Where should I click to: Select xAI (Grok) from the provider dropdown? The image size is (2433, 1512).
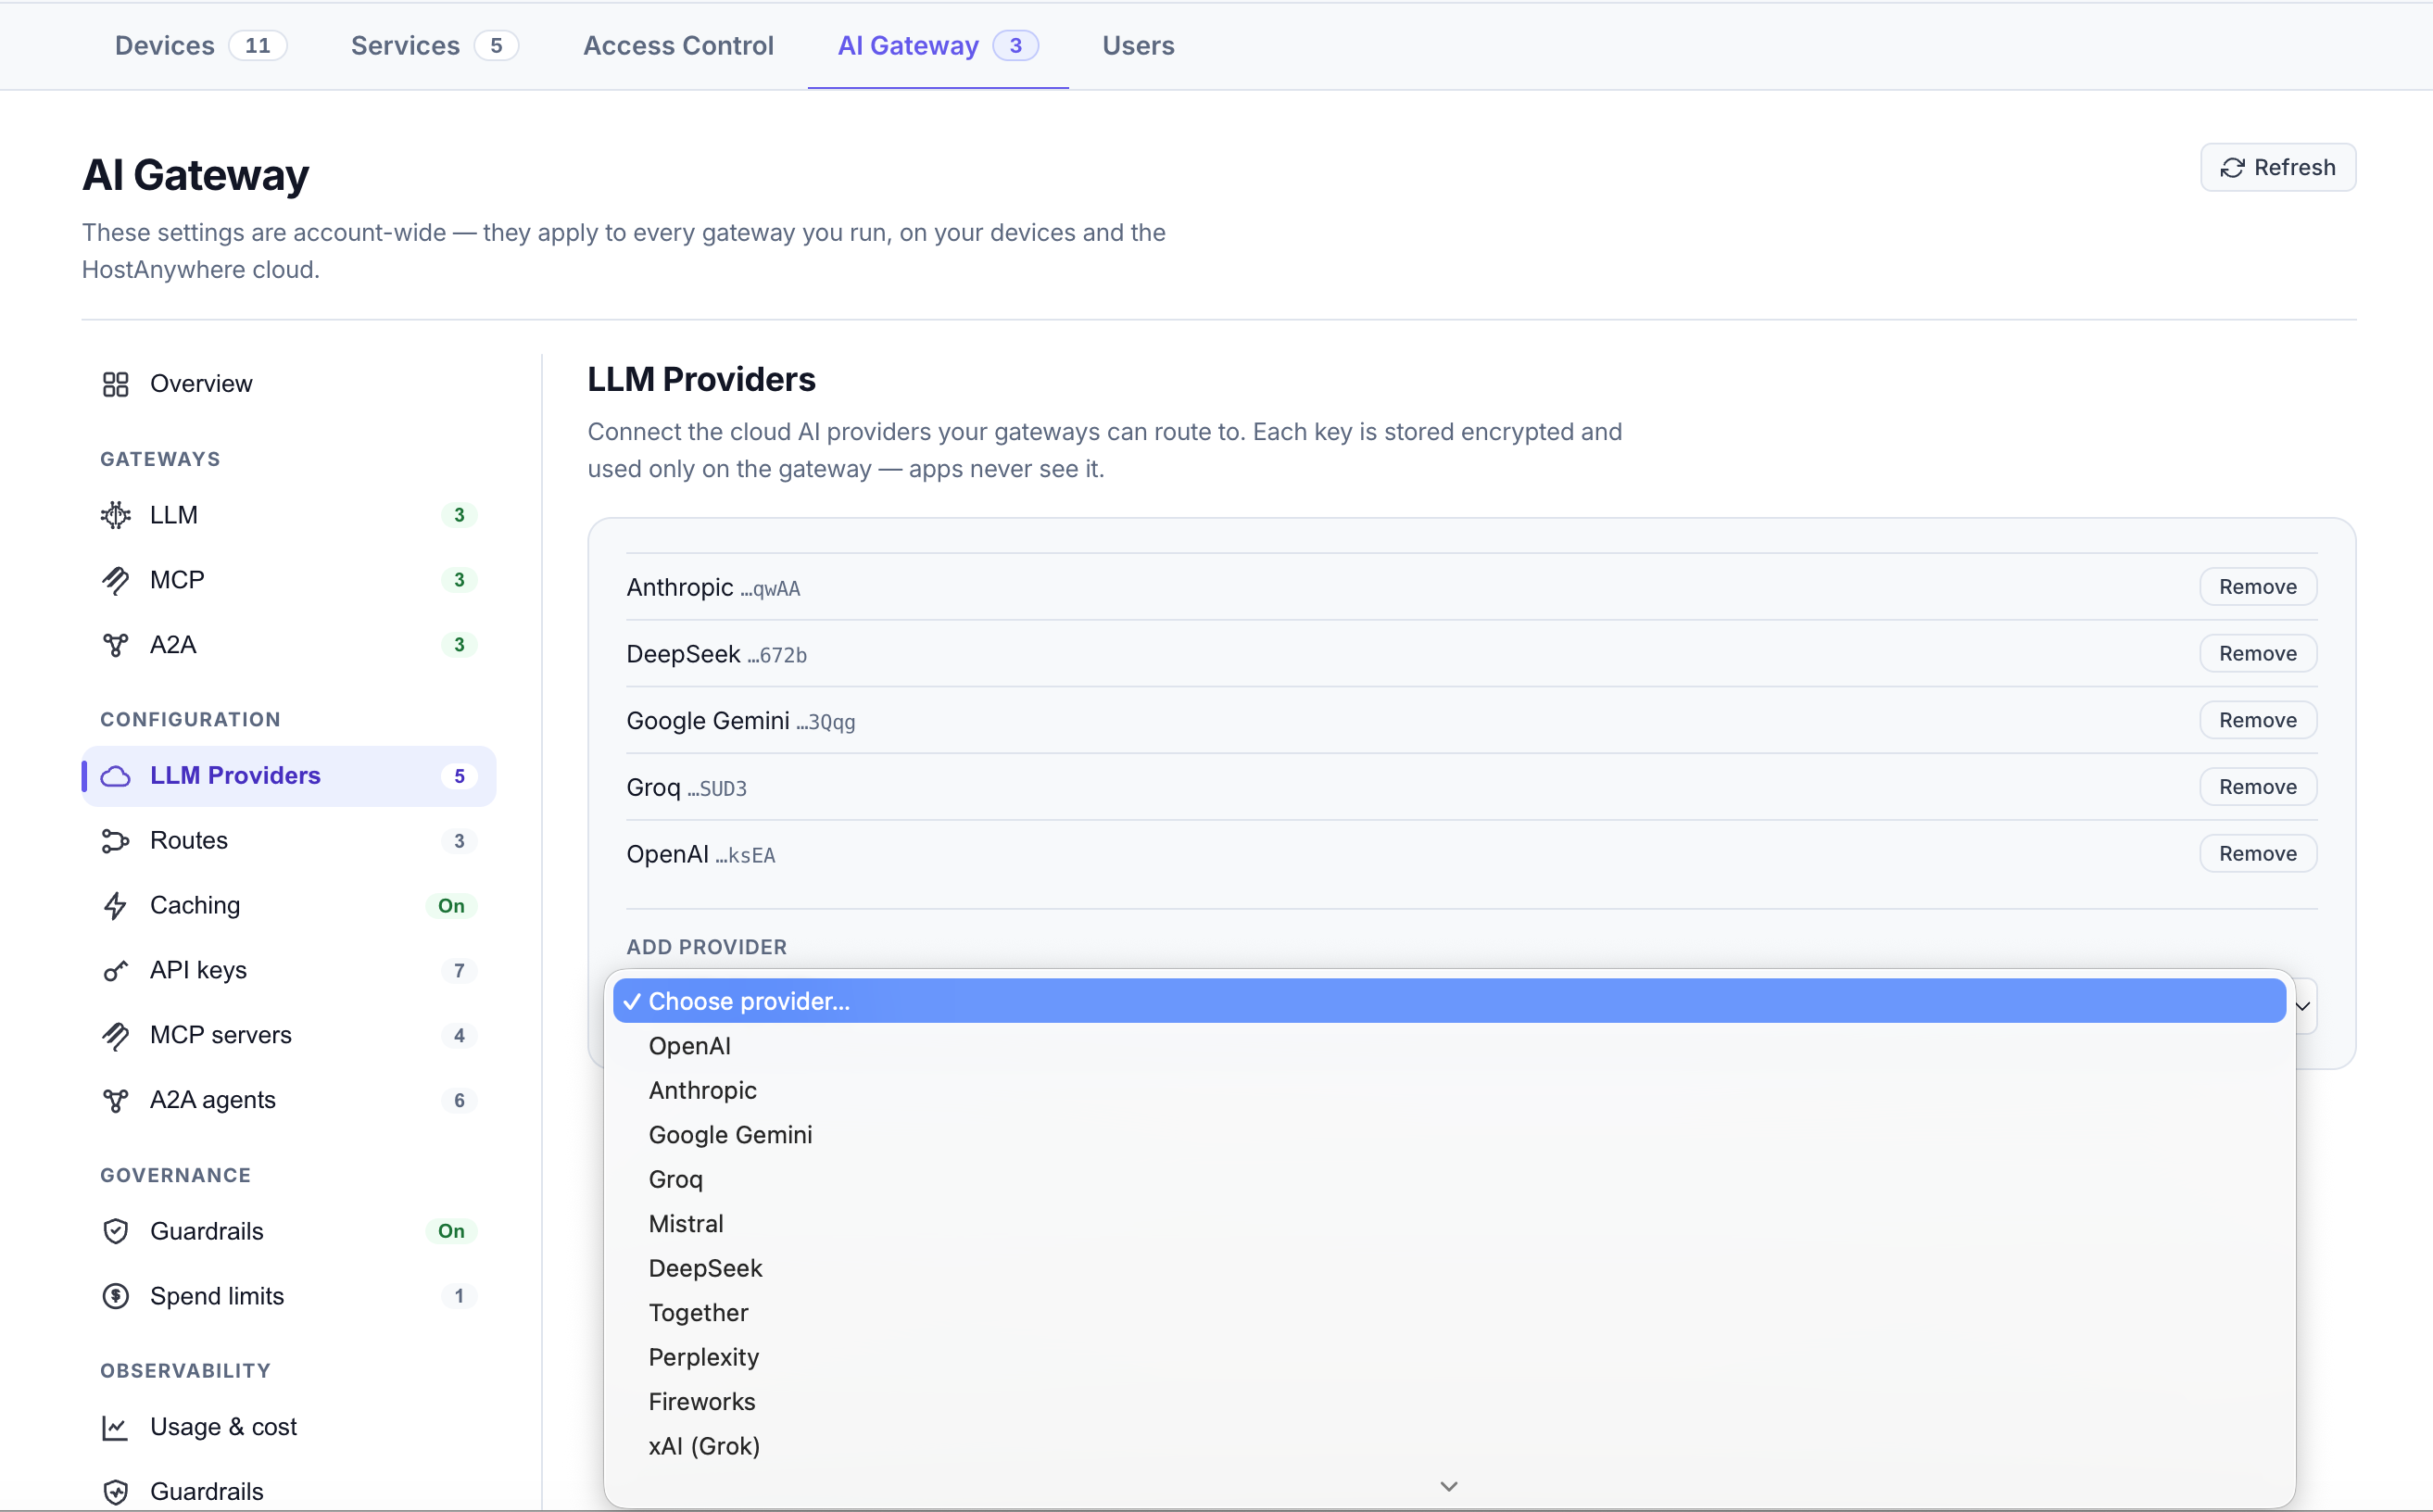pos(1449,1446)
